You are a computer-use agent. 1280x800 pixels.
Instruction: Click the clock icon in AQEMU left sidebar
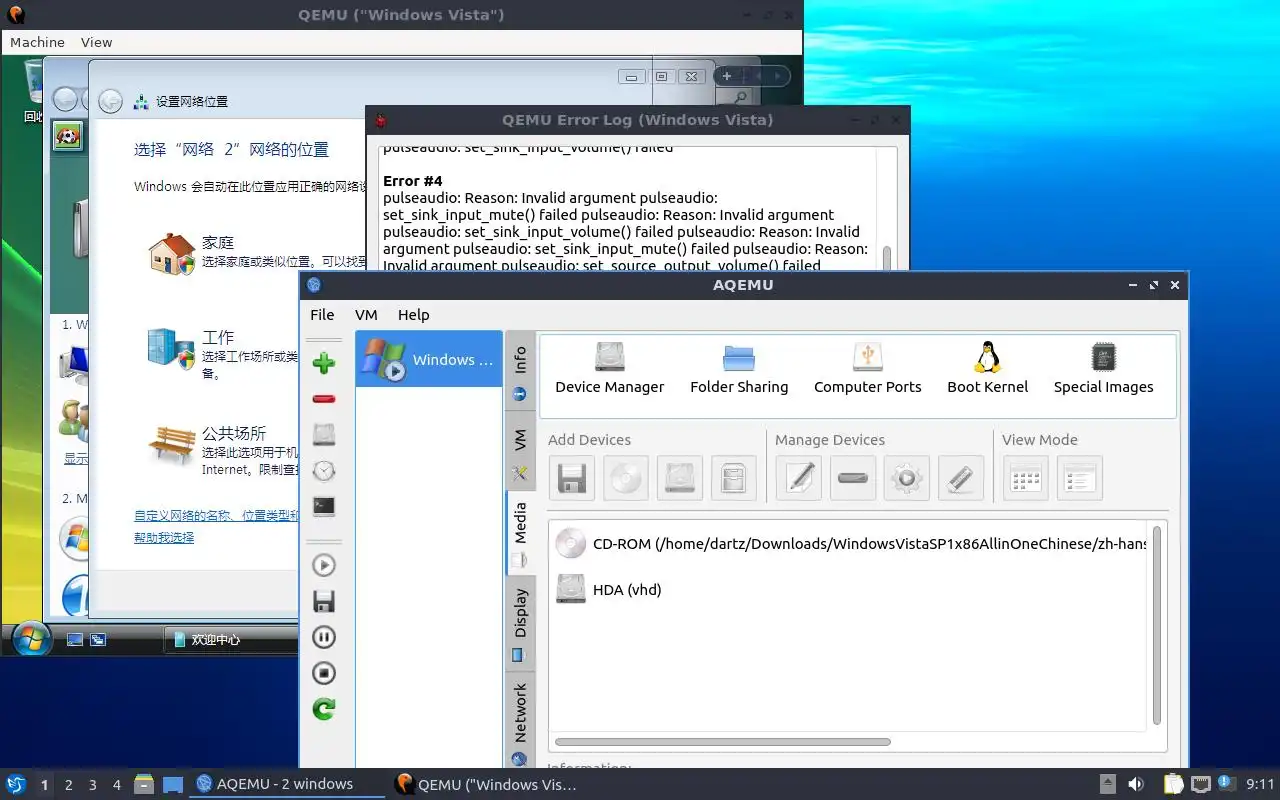coord(324,471)
